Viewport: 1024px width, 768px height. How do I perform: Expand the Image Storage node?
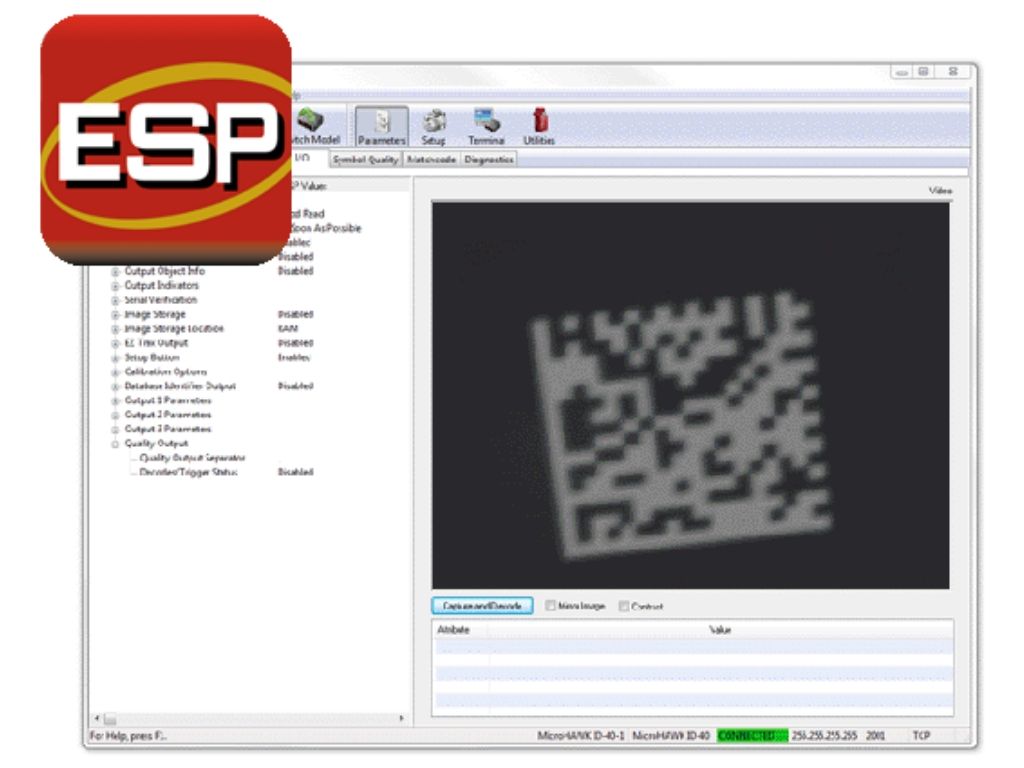click(115, 315)
